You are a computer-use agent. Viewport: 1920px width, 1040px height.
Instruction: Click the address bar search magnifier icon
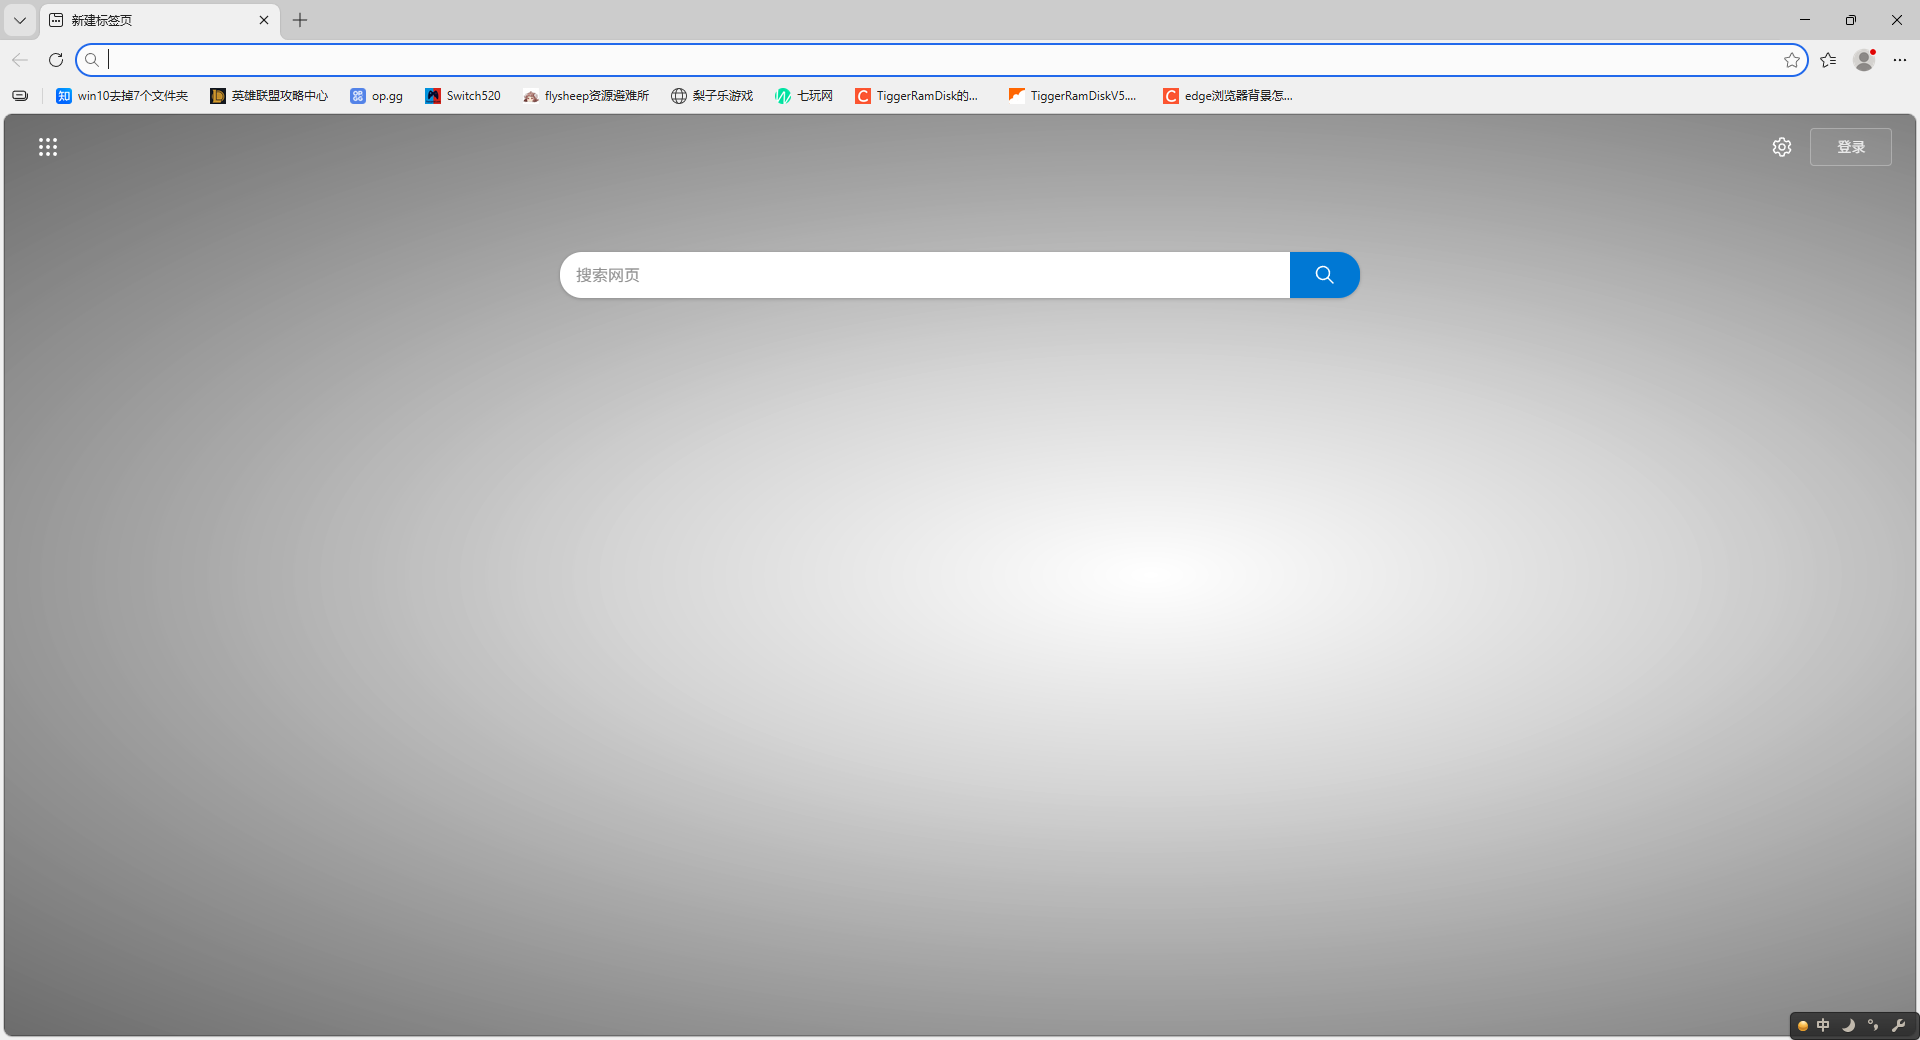tap(92, 60)
